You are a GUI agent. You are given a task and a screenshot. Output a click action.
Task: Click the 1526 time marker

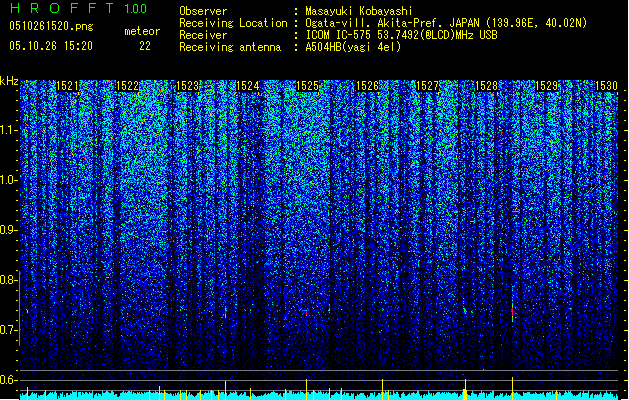[367, 86]
